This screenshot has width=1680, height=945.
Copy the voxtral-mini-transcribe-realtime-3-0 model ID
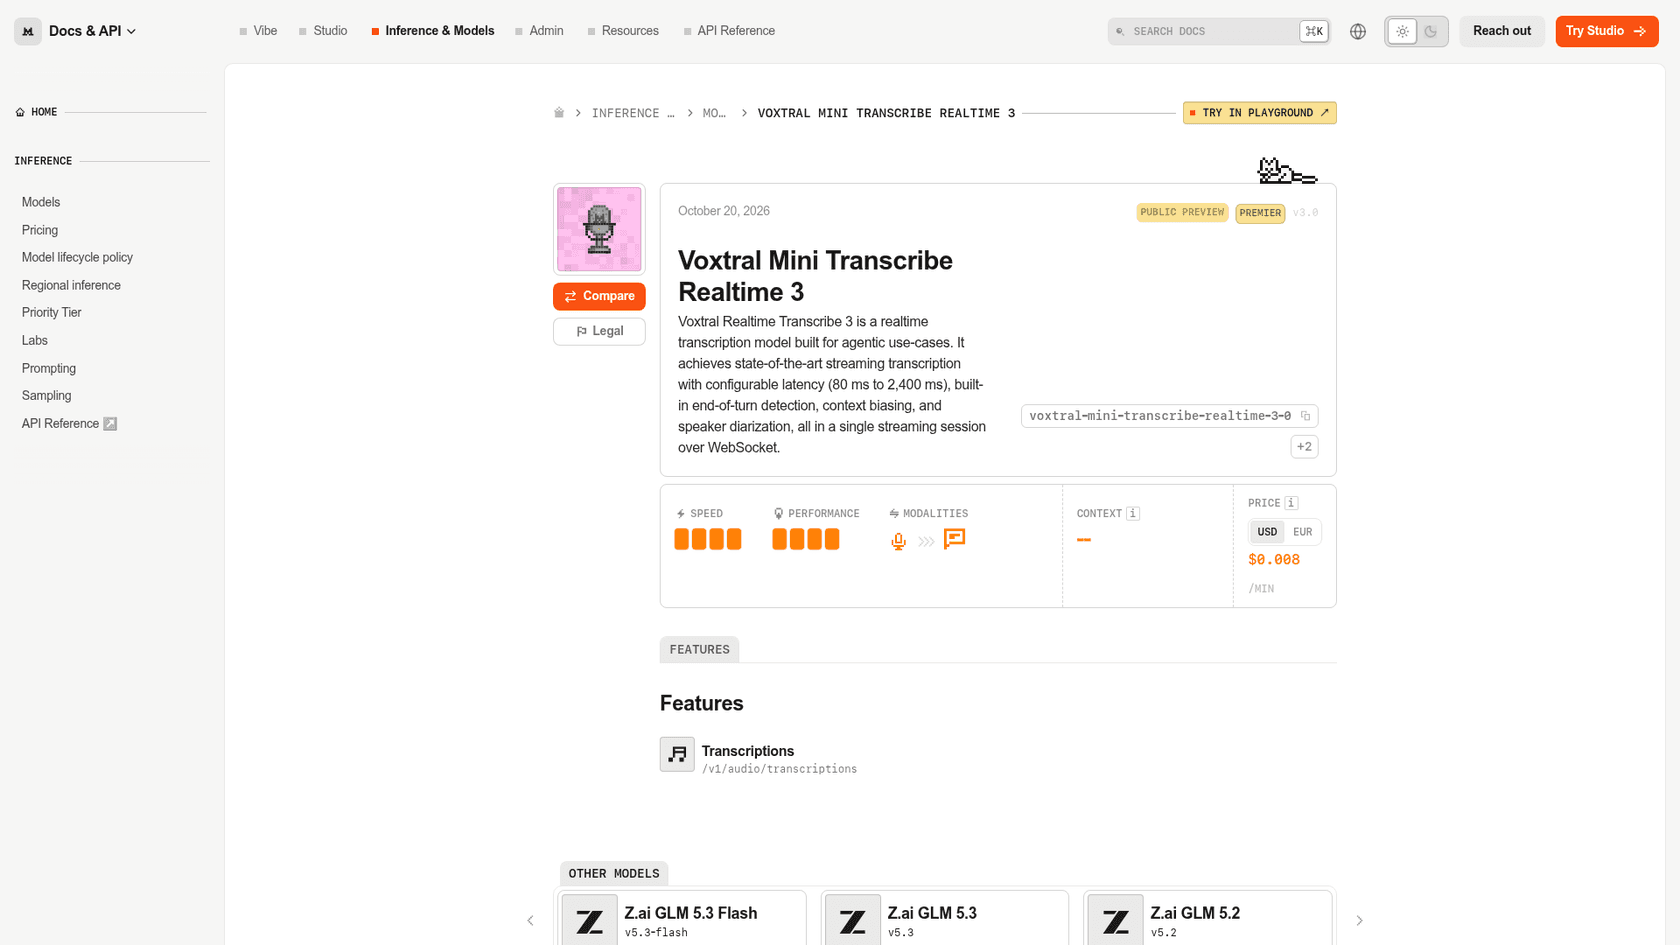(1305, 416)
